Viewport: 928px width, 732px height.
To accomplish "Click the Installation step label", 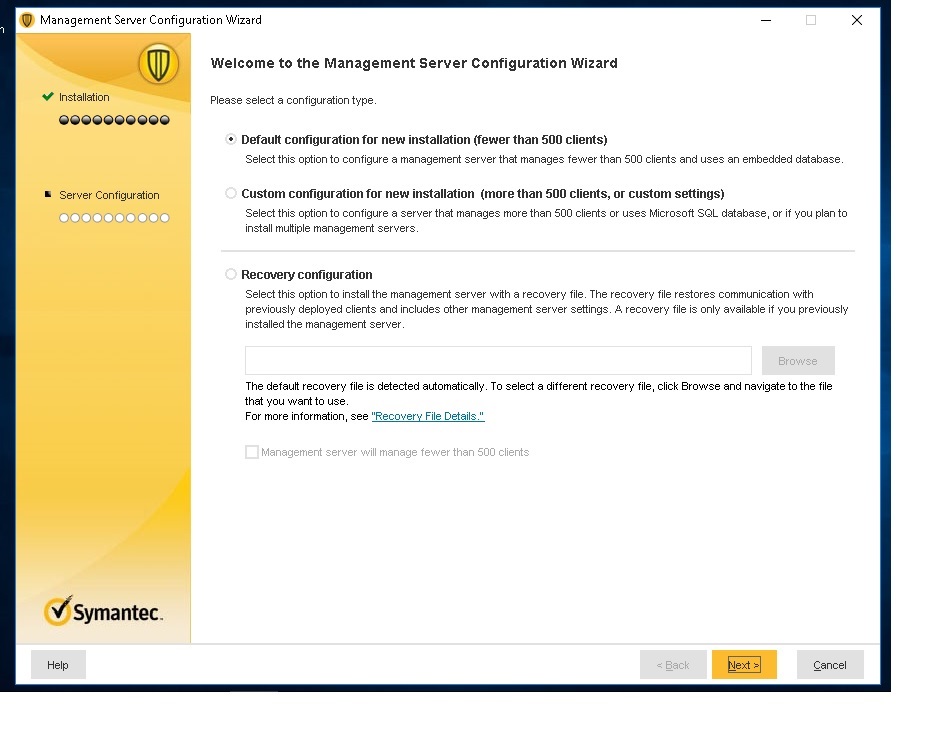I will pos(84,97).
